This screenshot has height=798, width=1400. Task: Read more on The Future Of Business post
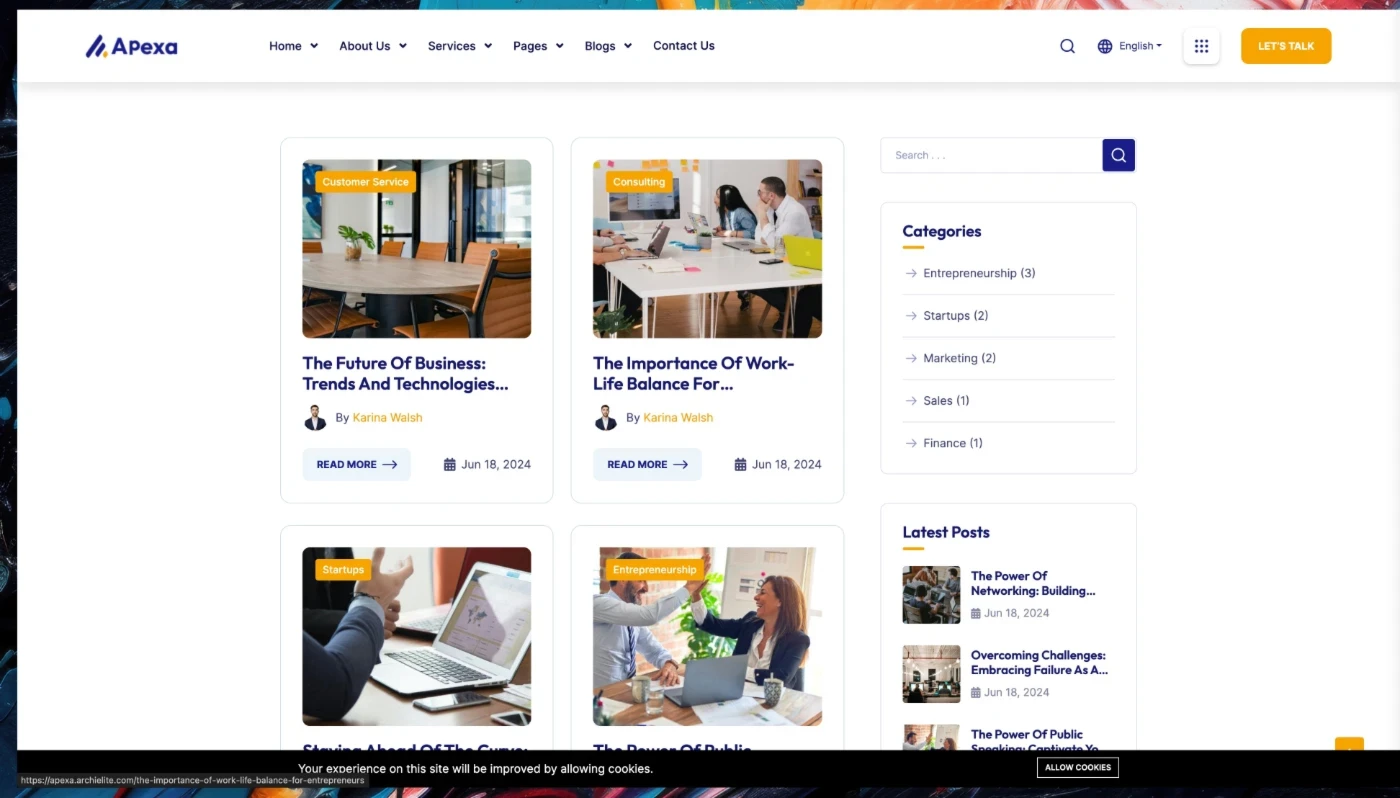pos(356,464)
